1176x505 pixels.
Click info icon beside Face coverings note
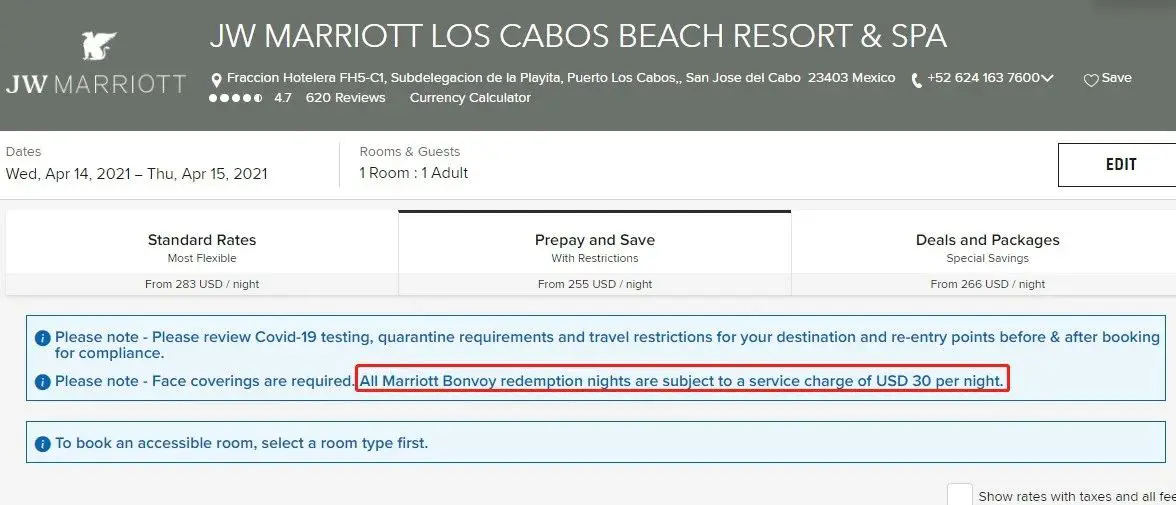coord(42,382)
